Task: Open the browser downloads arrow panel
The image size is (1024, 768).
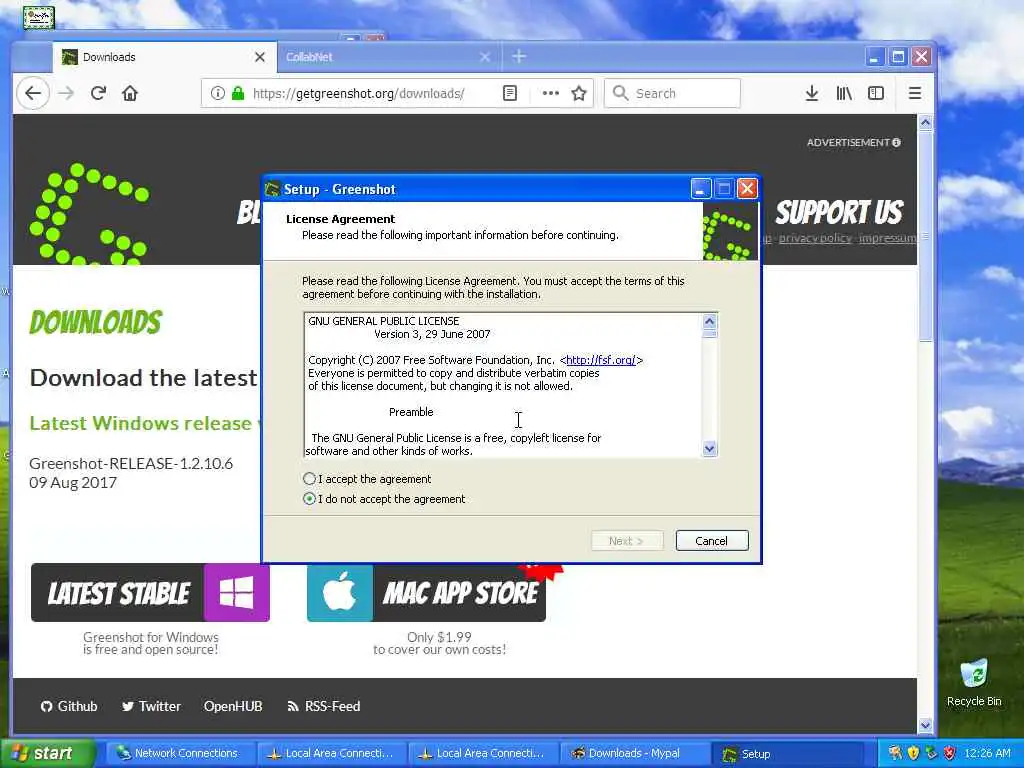Action: [812, 93]
